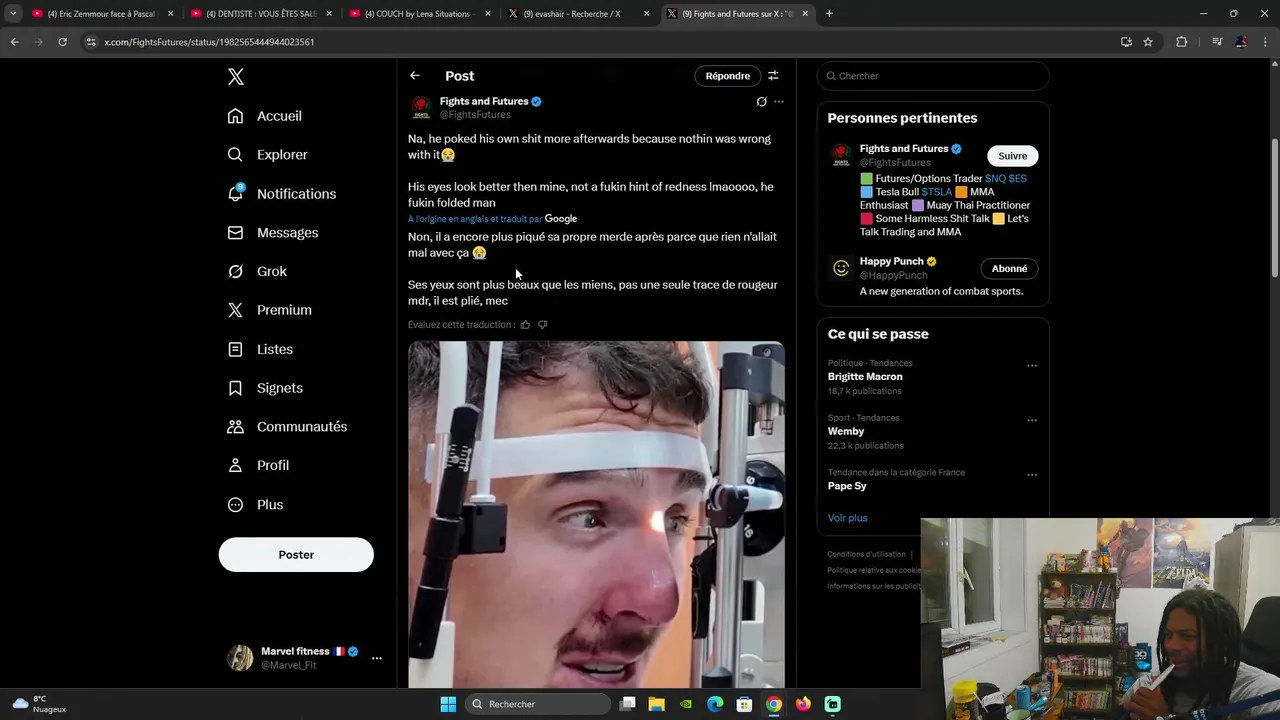1280x720 pixels.
Task: Click the X logo in the sidebar
Action: (235, 77)
